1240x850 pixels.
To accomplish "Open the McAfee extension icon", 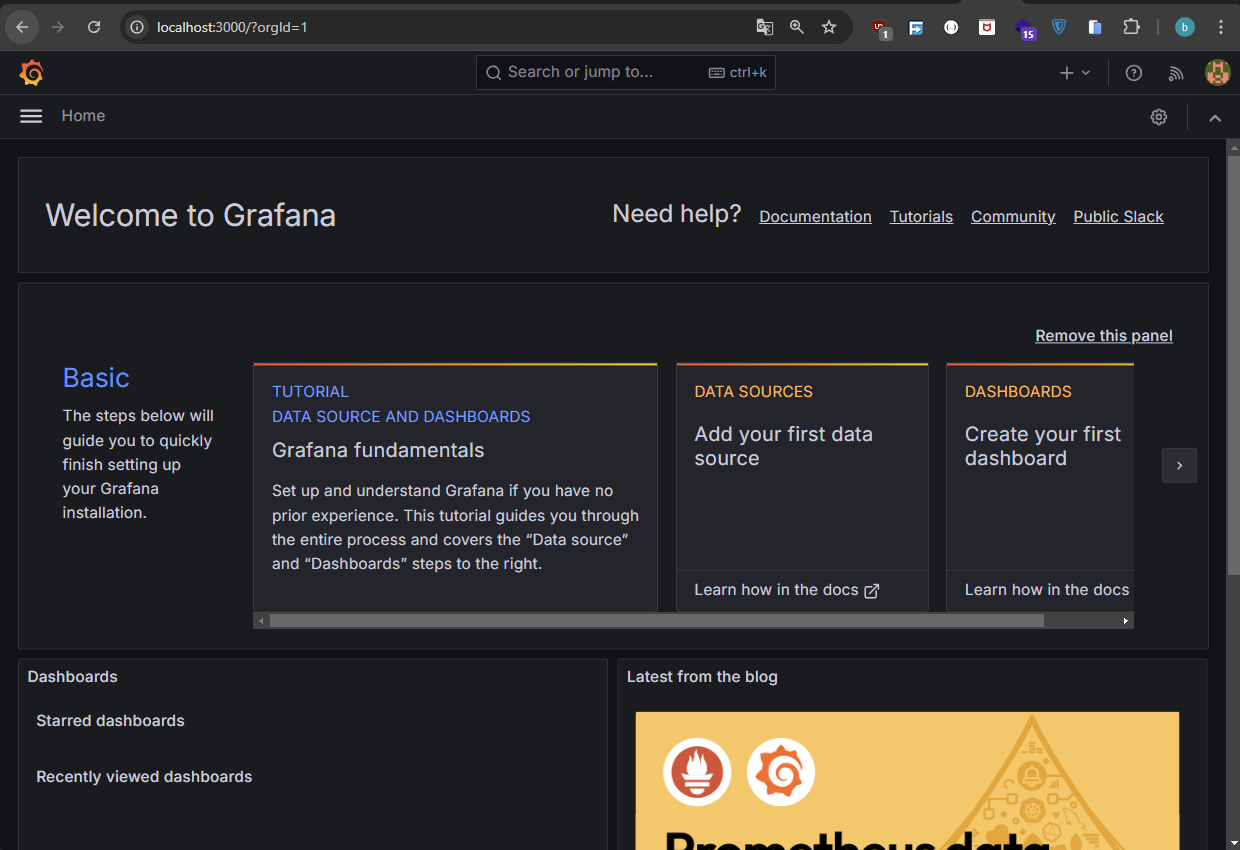I will pos(987,27).
